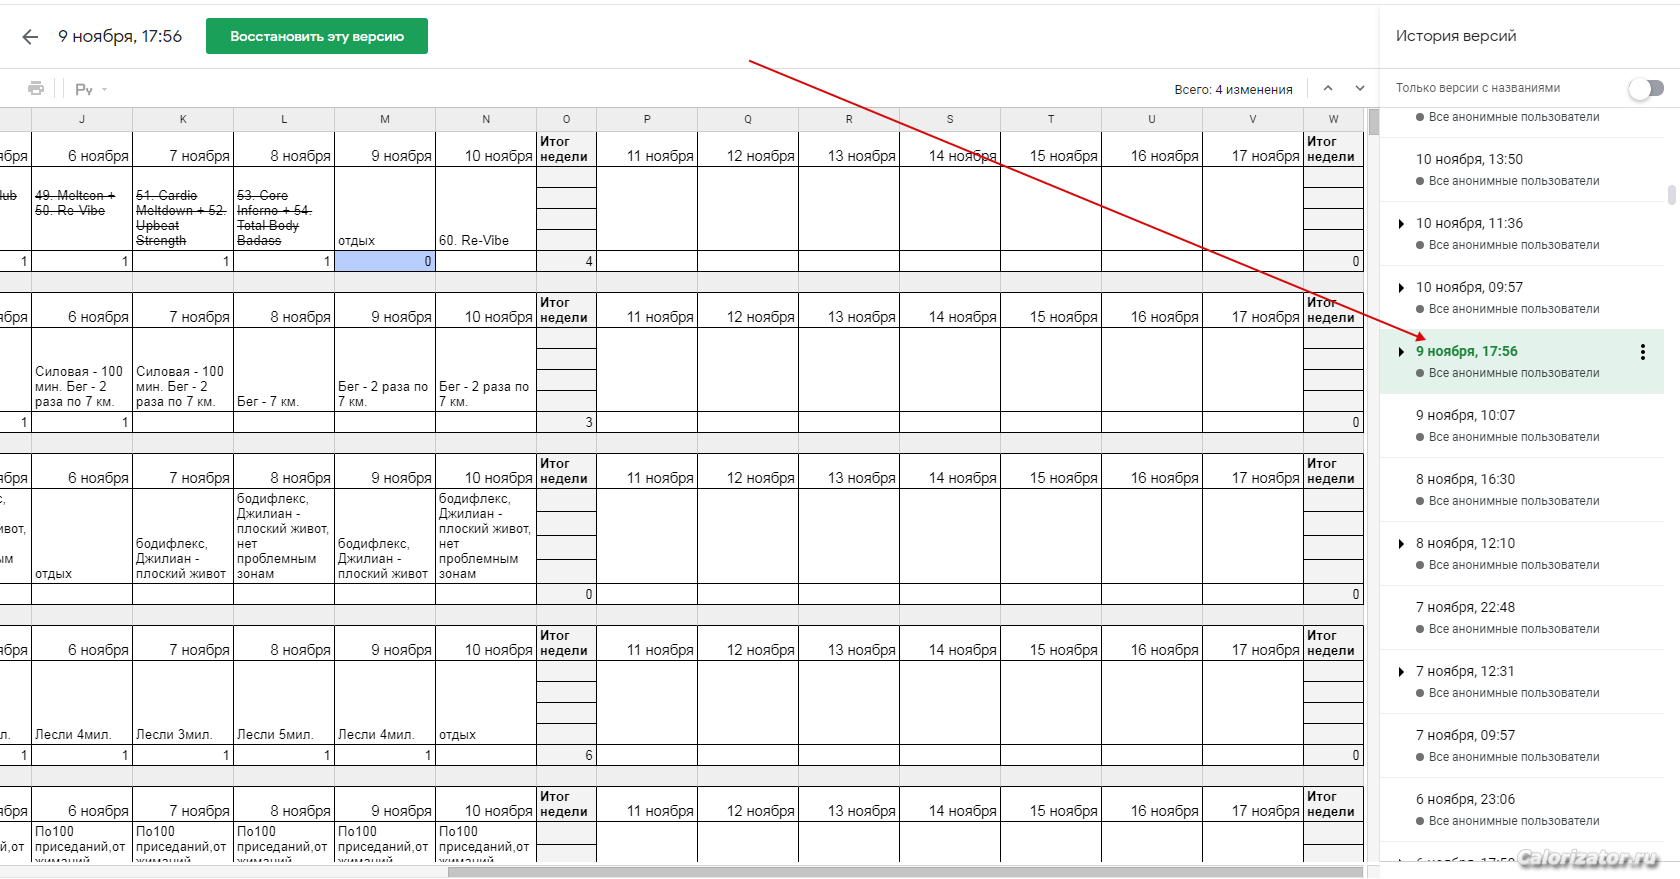Click the back arrow to exit version history
1680x879 pixels.
tap(30, 37)
